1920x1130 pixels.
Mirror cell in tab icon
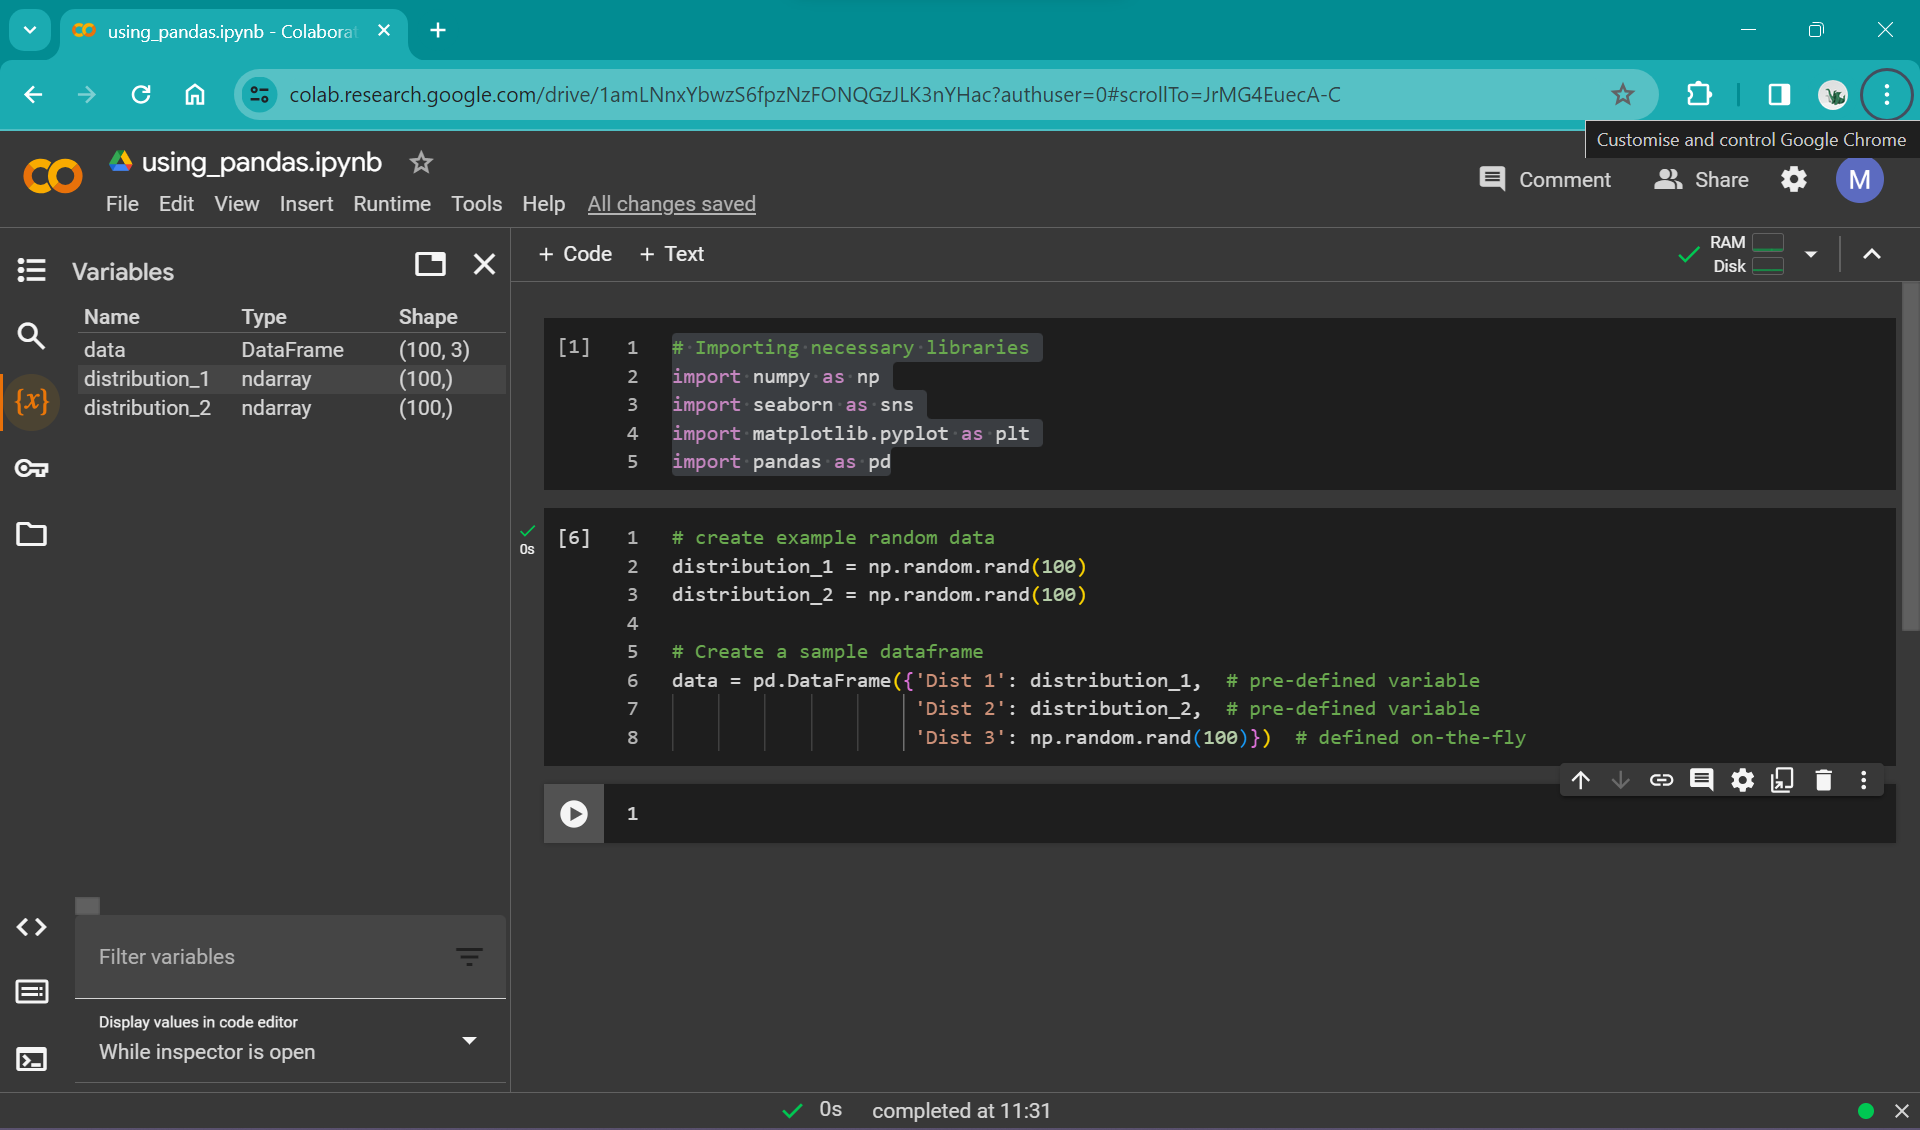pyautogui.click(x=1782, y=780)
